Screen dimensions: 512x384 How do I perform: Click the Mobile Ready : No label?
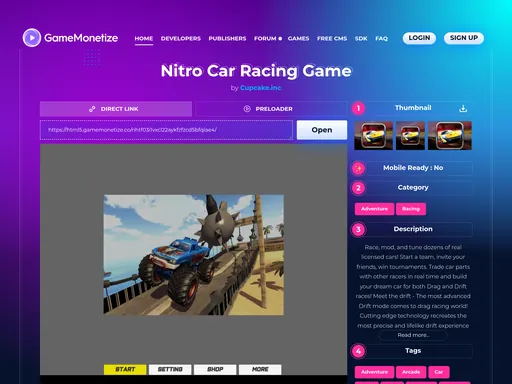tap(413, 168)
